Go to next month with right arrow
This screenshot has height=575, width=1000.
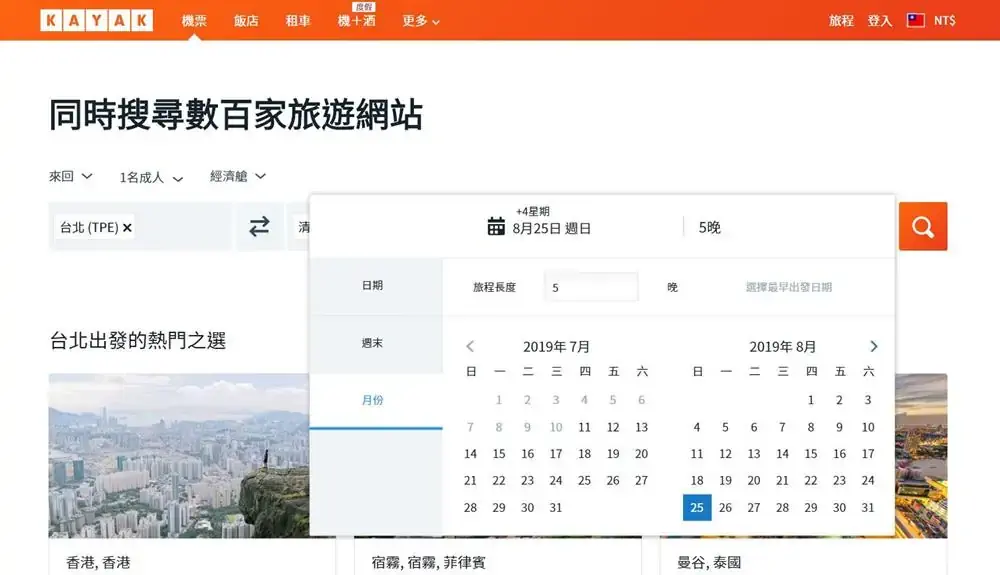point(874,346)
